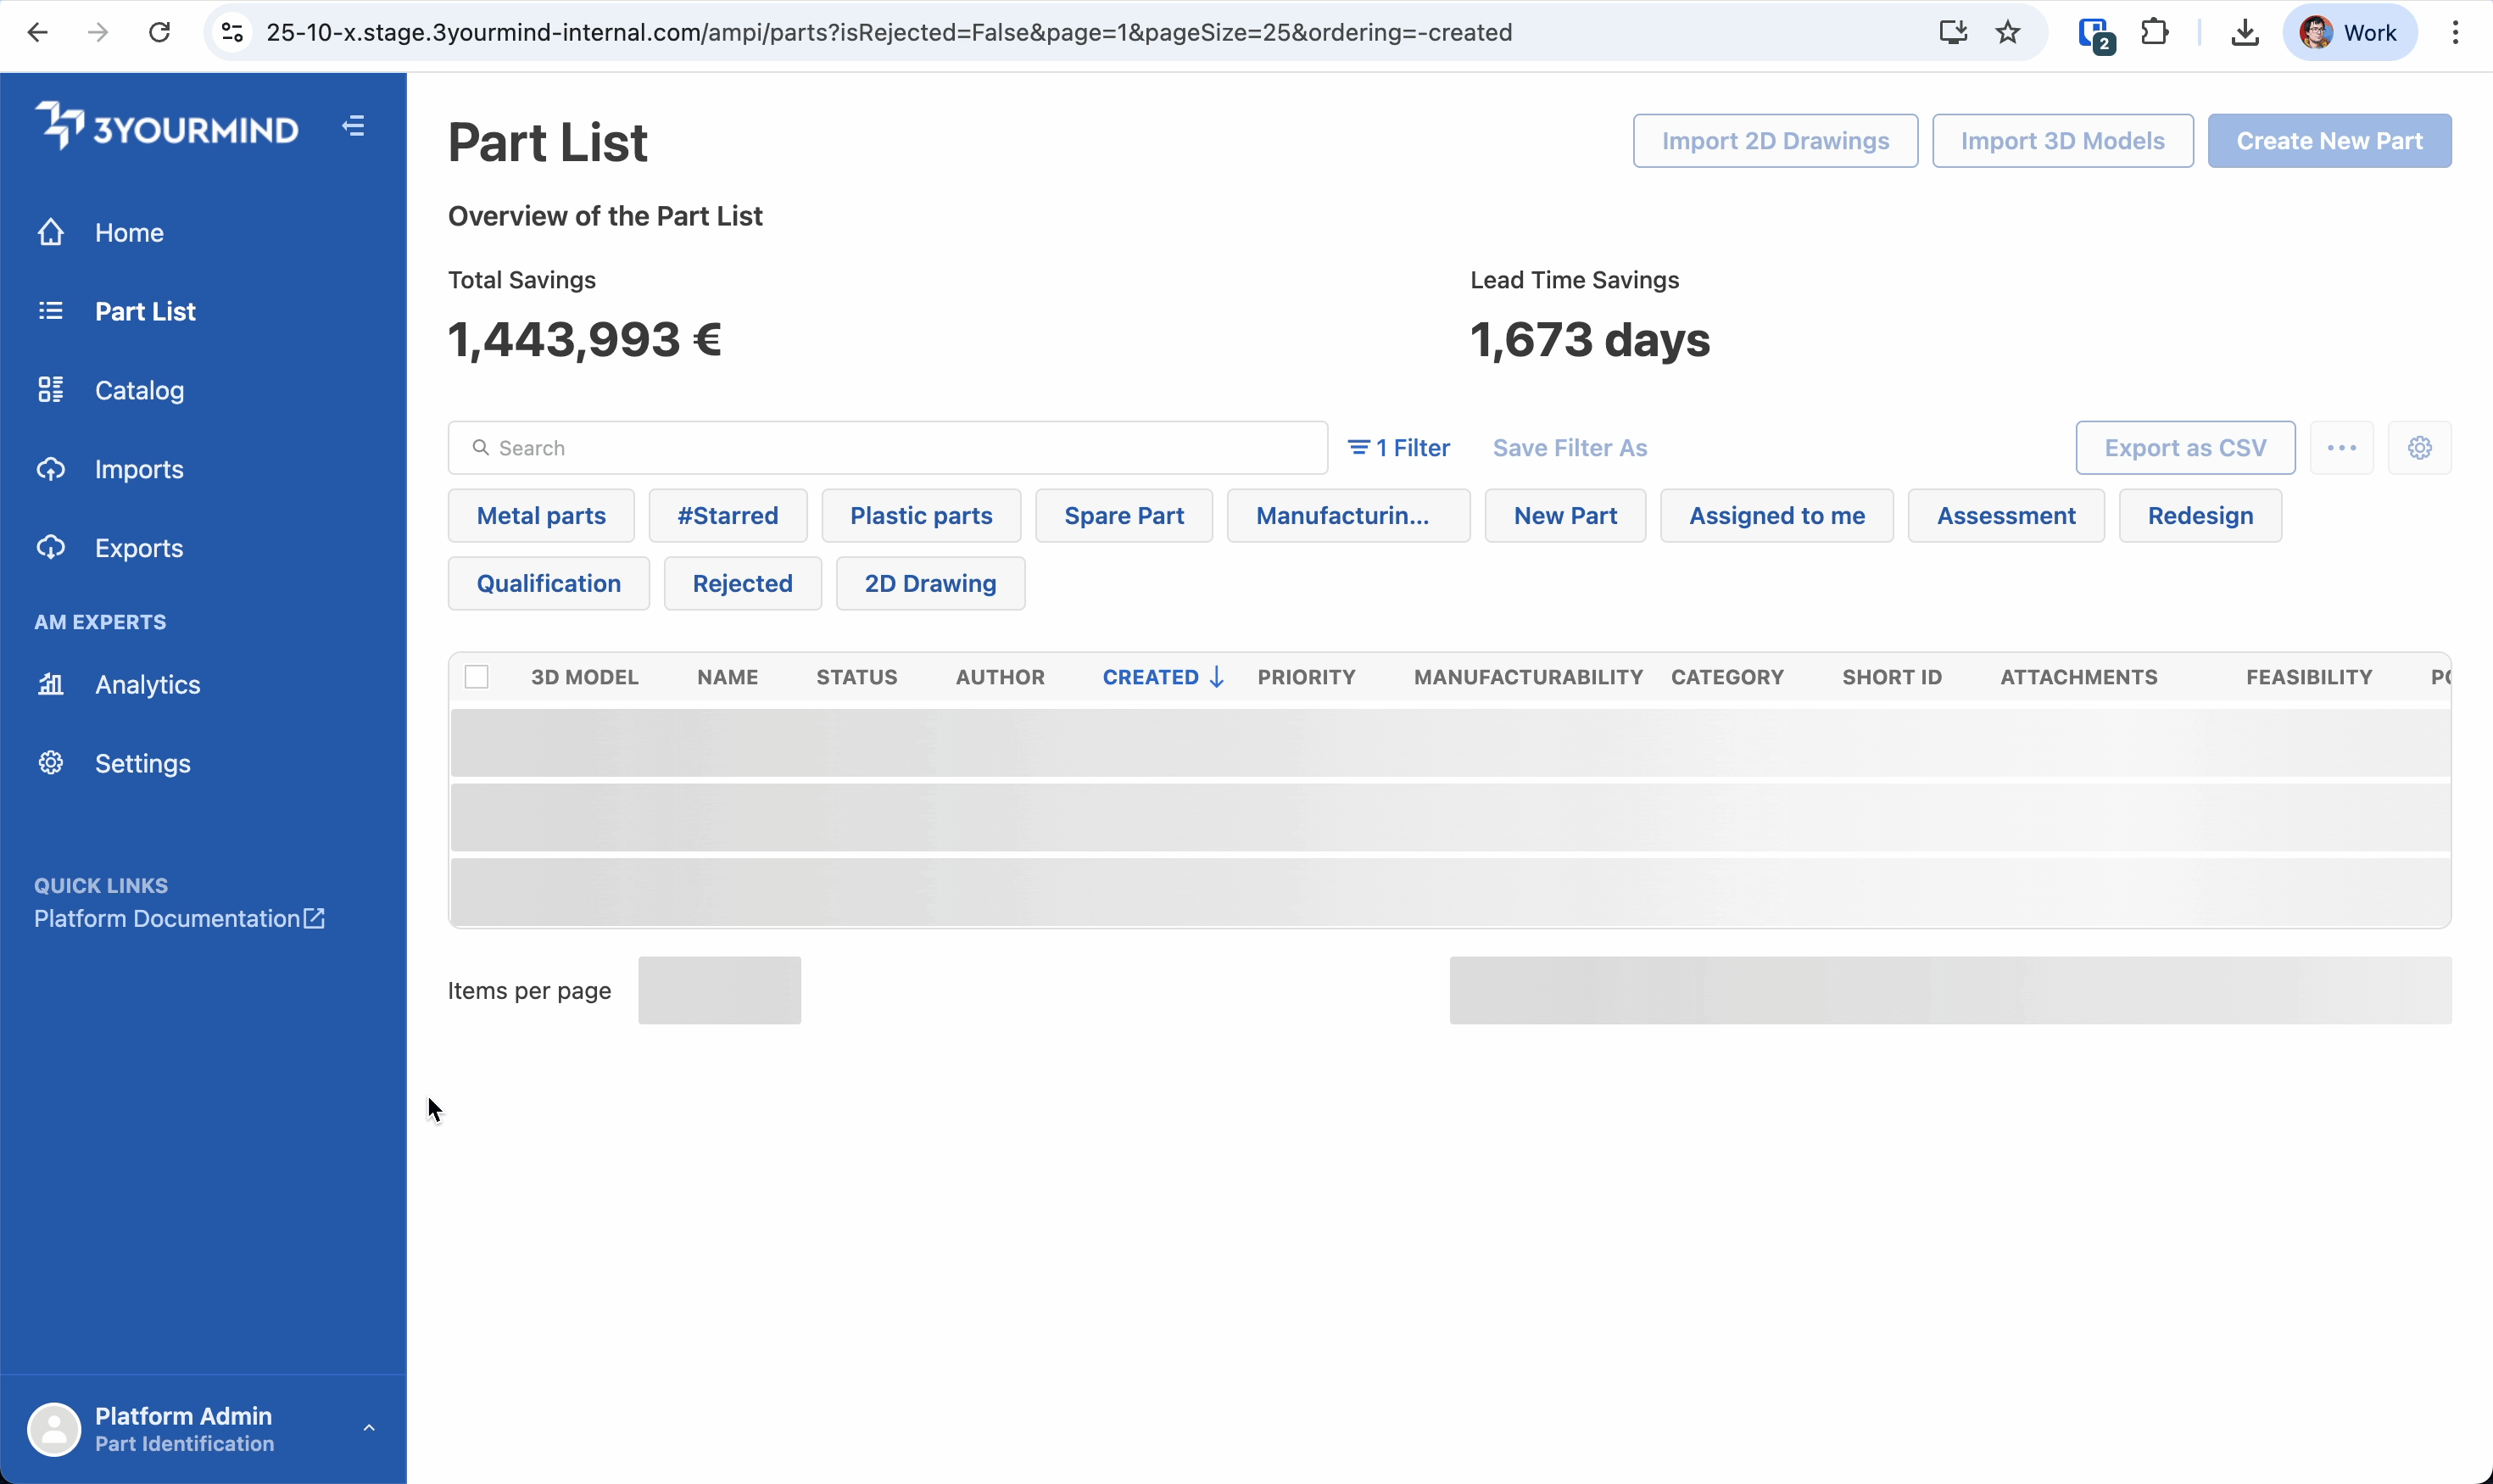Image resolution: width=2493 pixels, height=1484 pixels.
Task: Open Imports cloud icon in sidebar
Action: (x=51, y=469)
